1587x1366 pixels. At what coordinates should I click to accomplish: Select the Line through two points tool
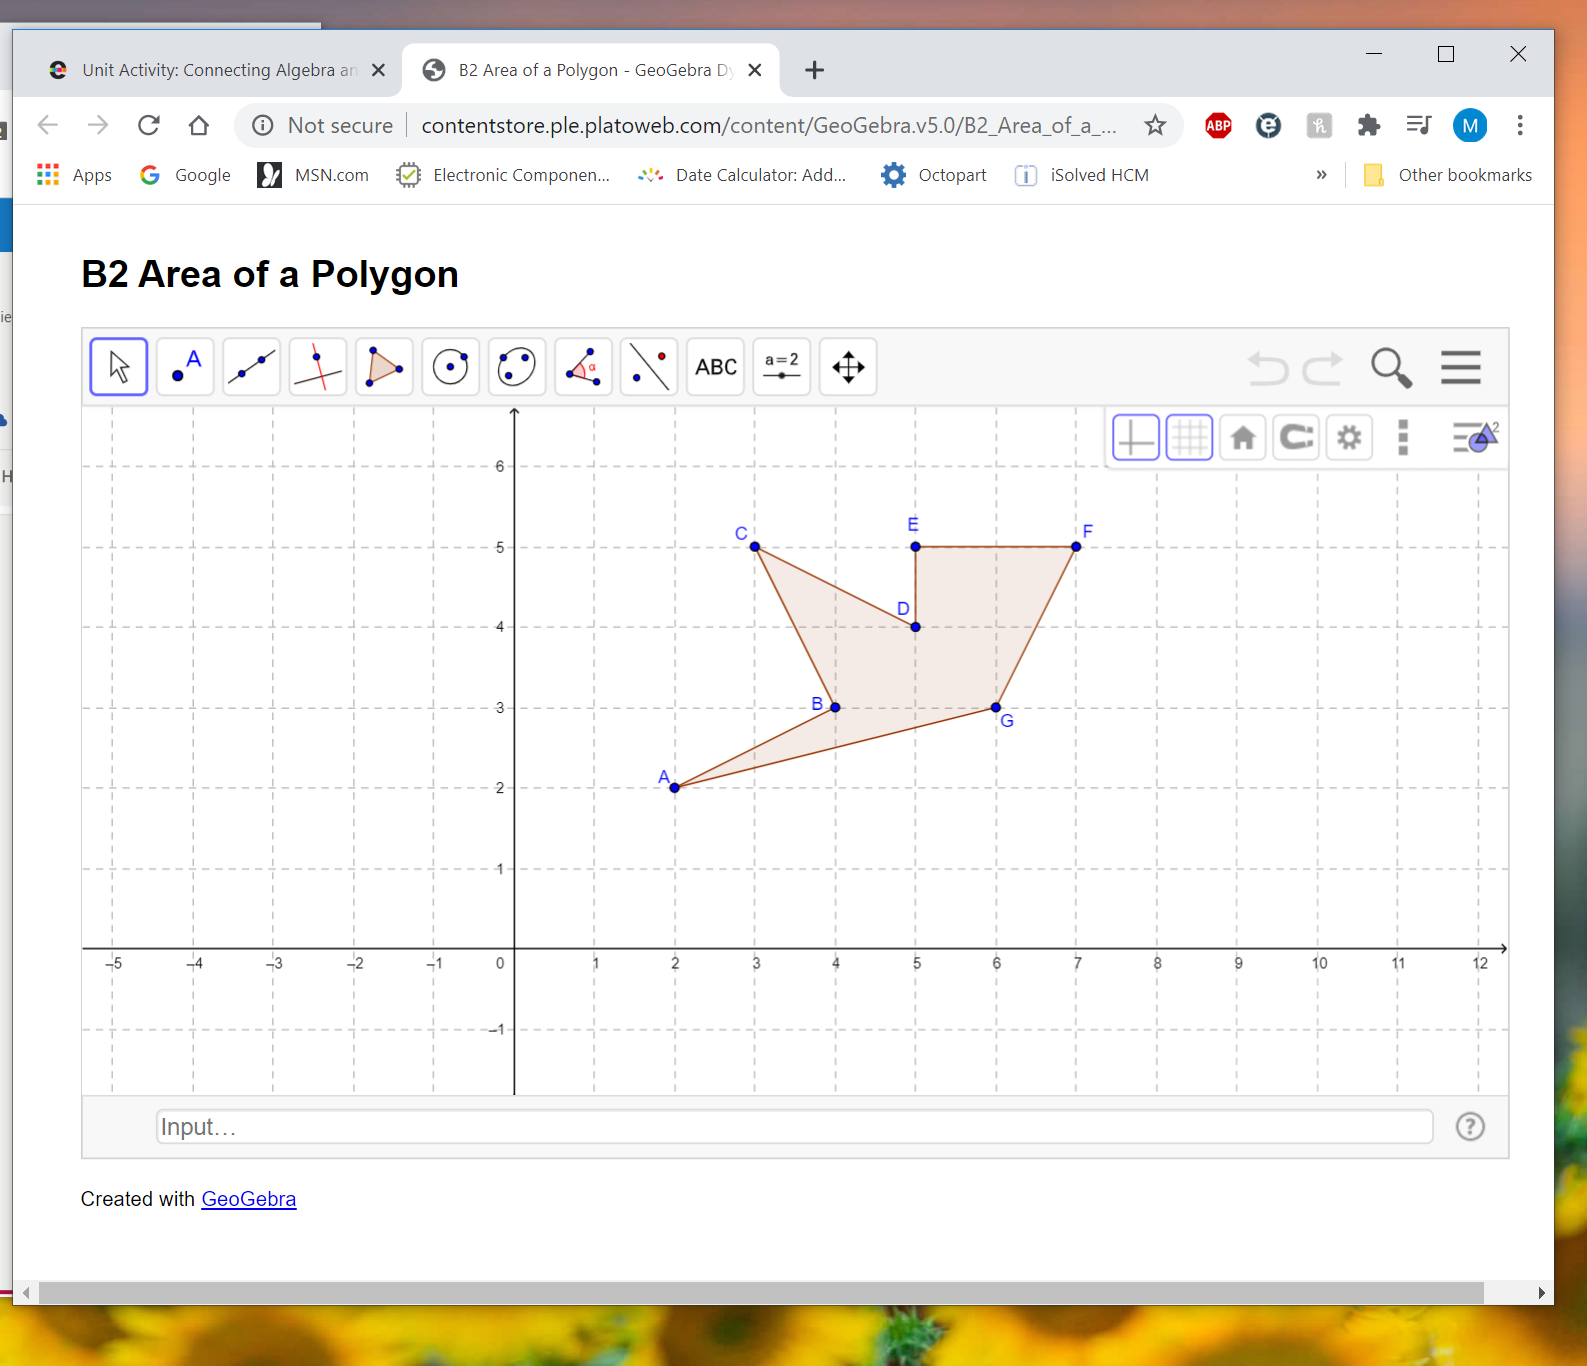(252, 367)
